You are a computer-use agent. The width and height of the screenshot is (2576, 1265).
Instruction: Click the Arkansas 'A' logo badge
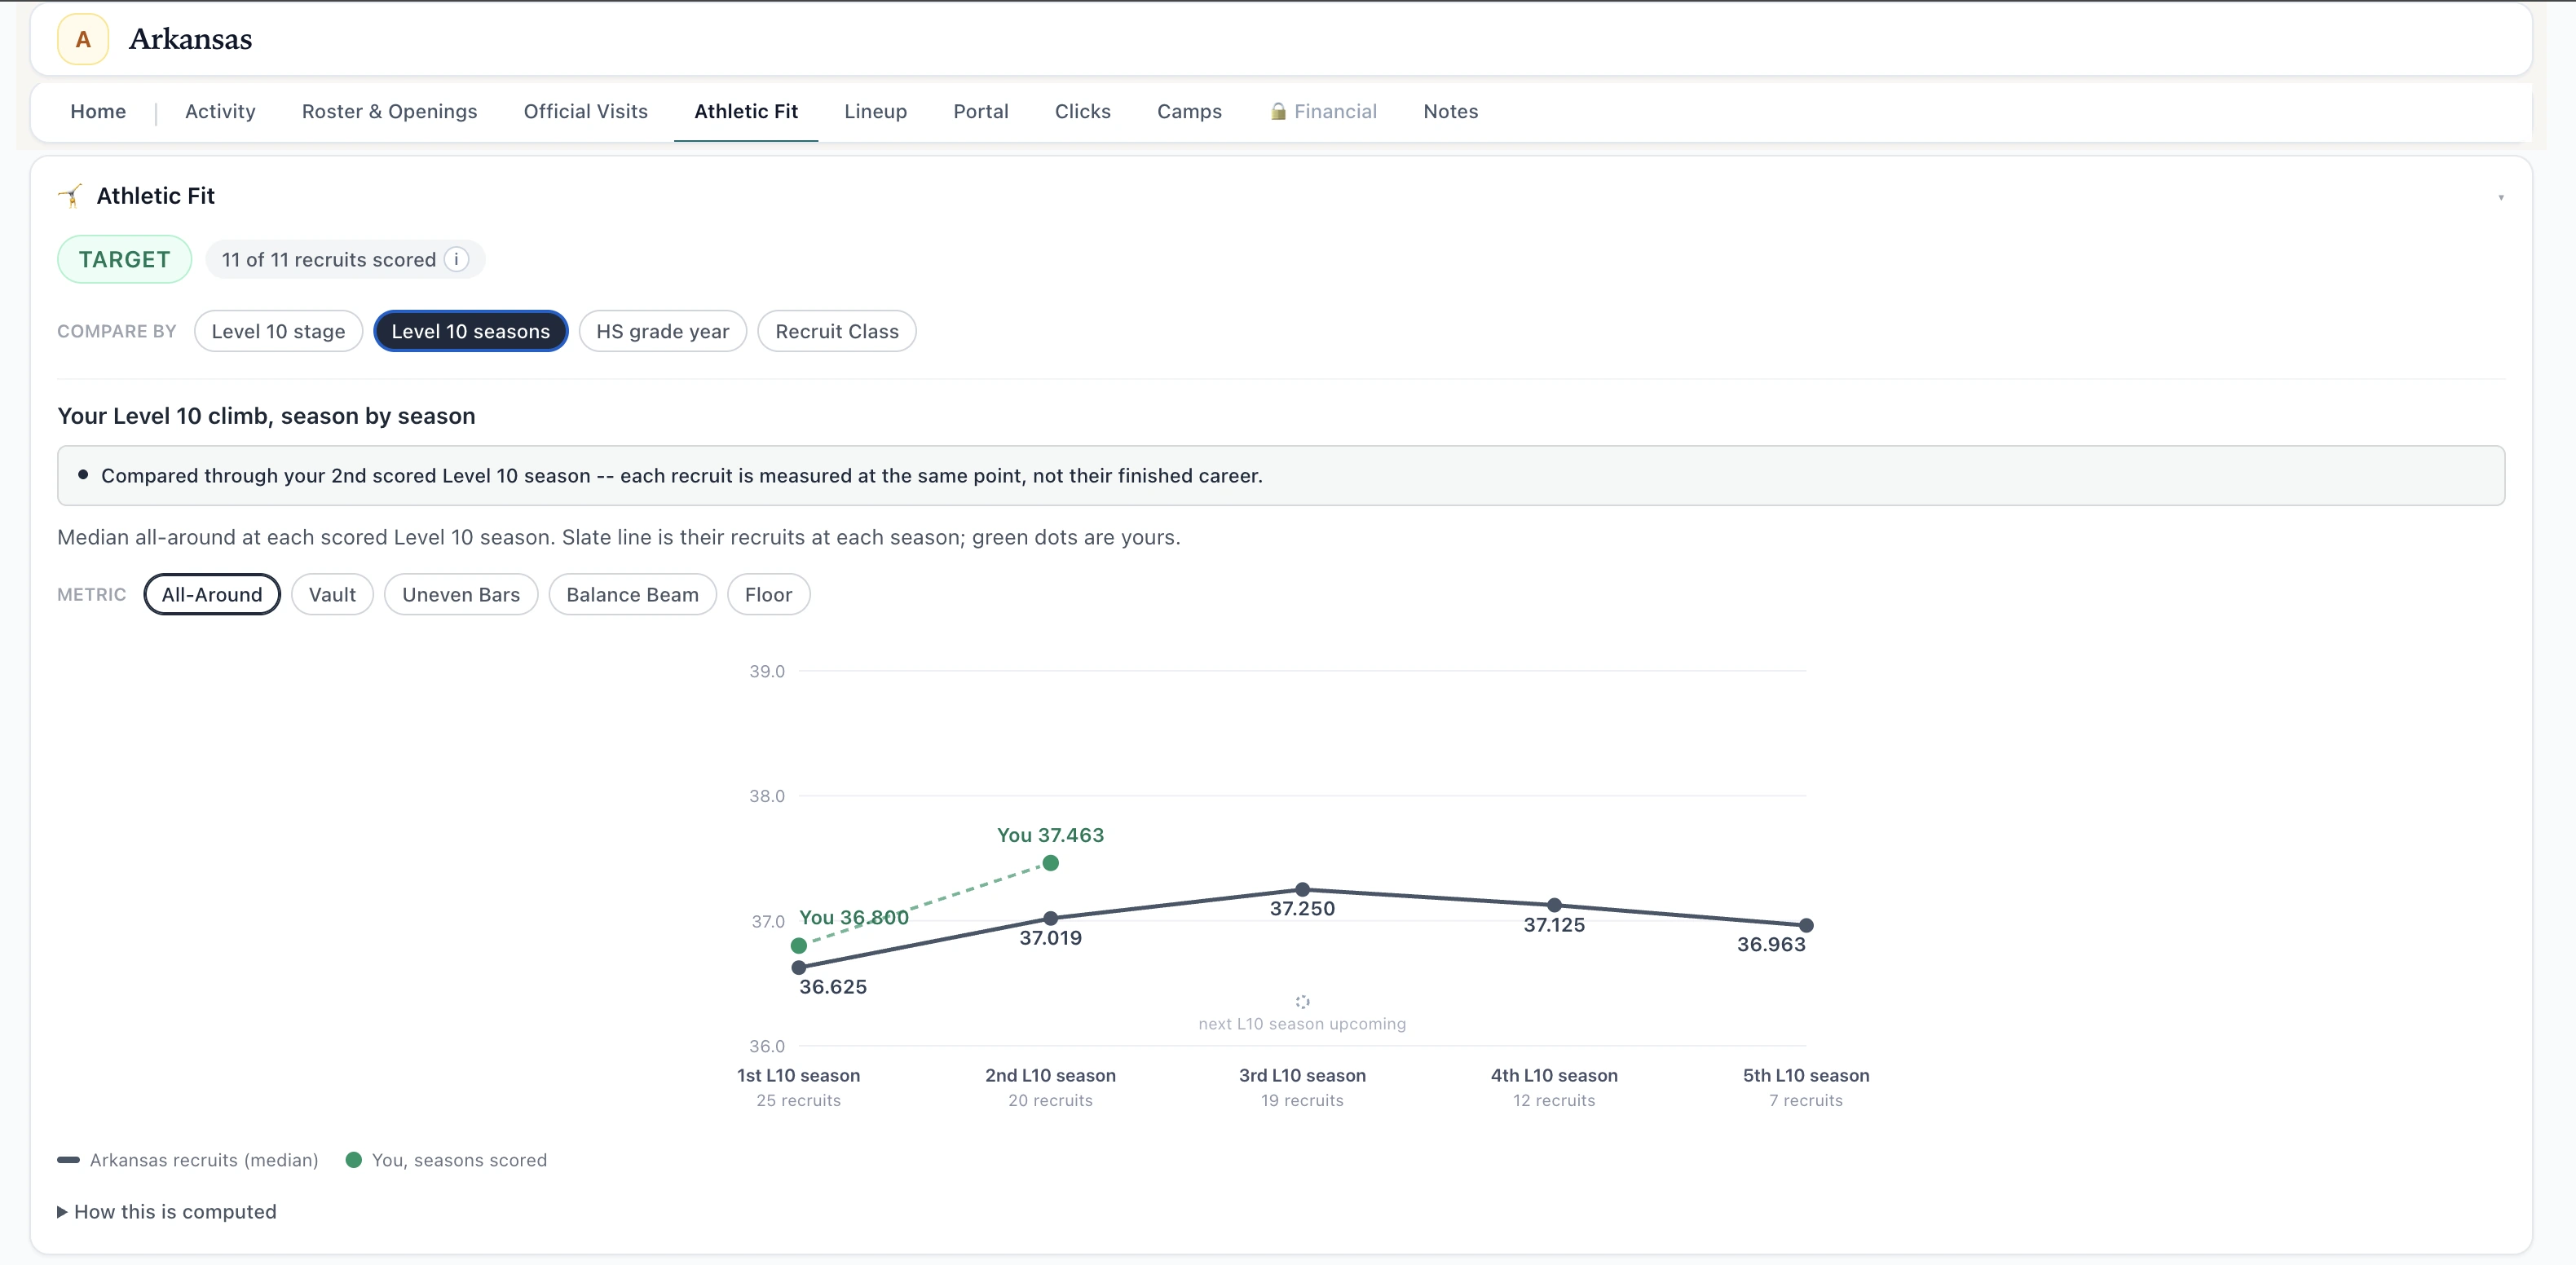[83, 39]
